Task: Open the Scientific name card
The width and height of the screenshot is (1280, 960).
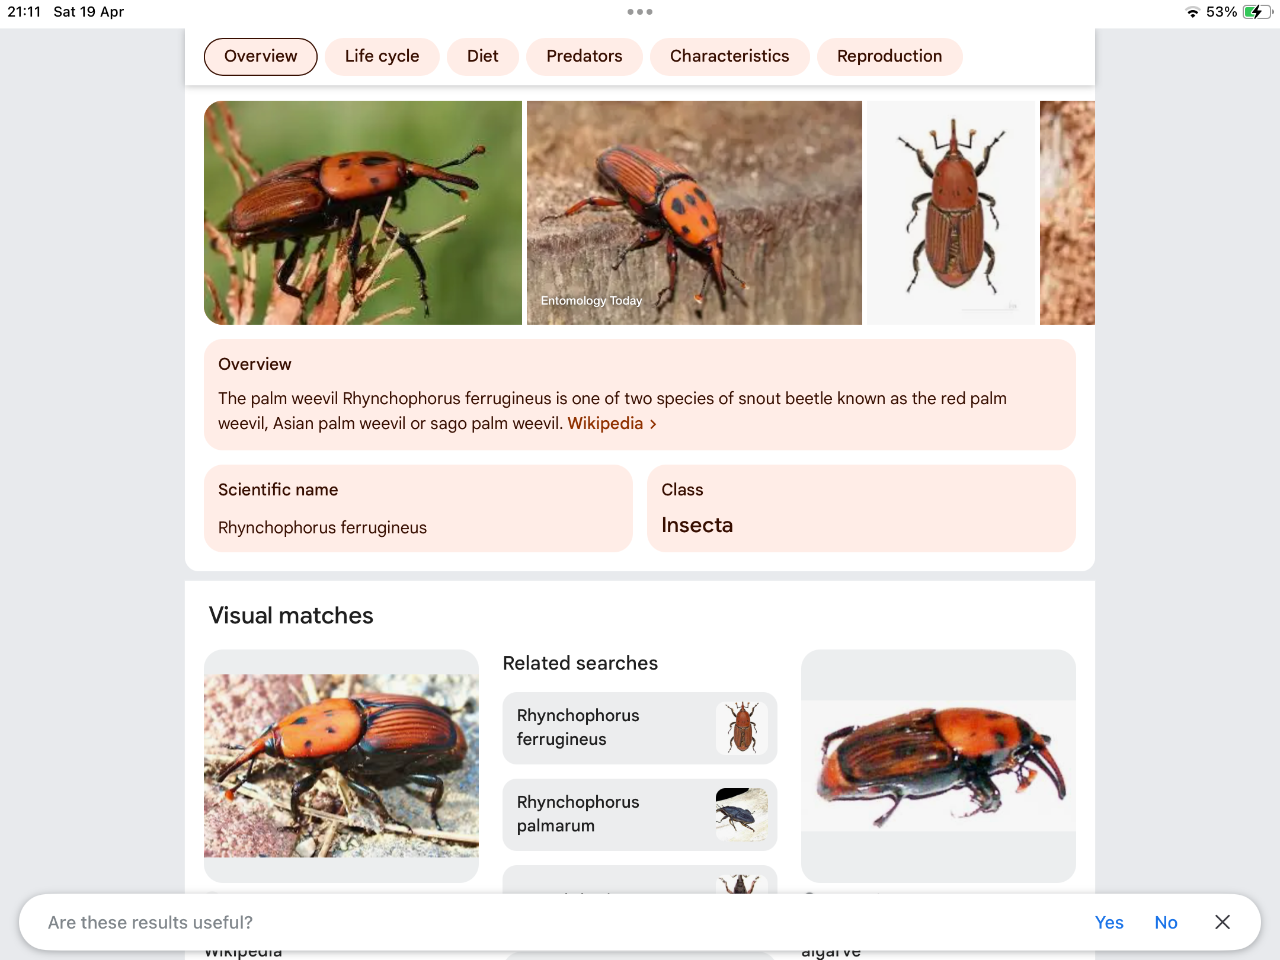Action: (x=418, y=508)
